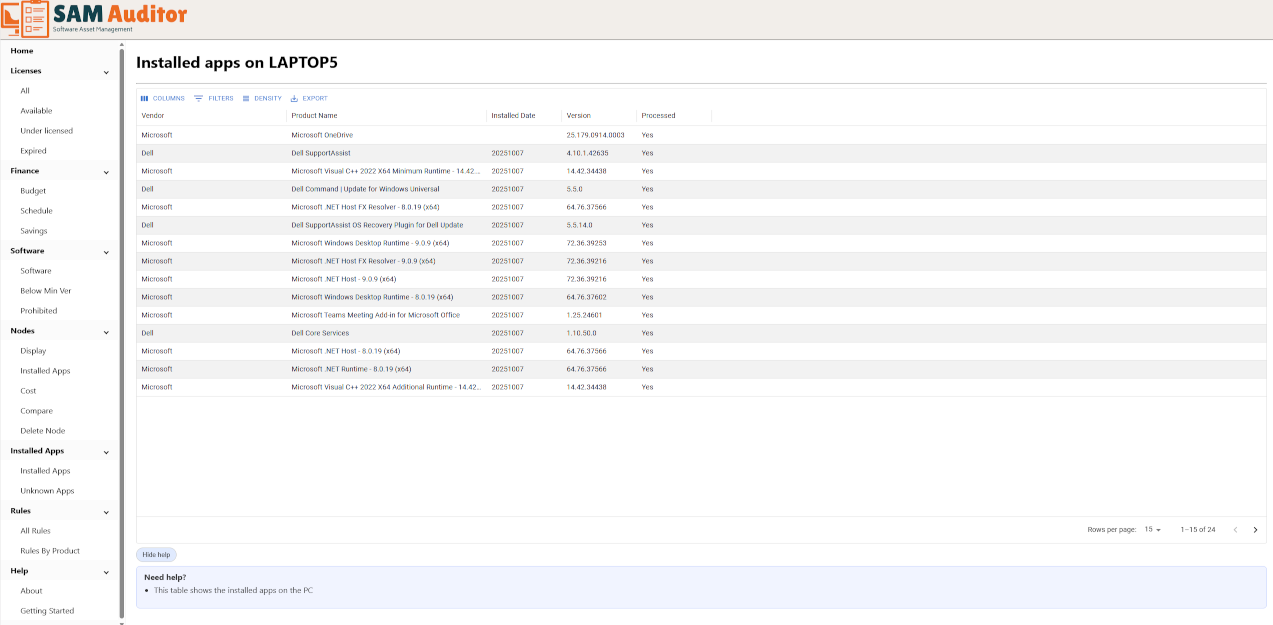This screenshot has height=625, width=1273.
Task: Collapse the Finance section chevron
Action: coord(106,172)
